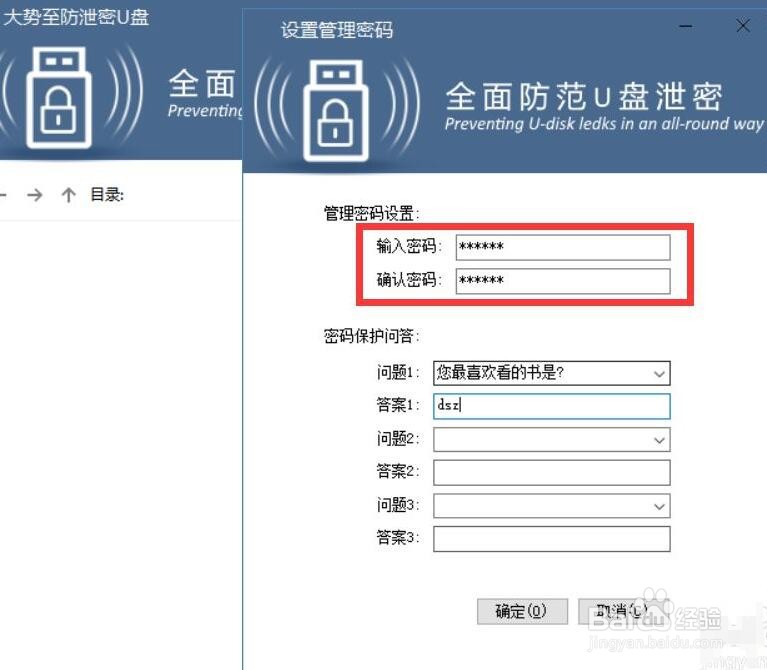This screenshot has height=670, width=767.
Task: Click the 密码保护问答 label
Action: click(x=371, y=336)
